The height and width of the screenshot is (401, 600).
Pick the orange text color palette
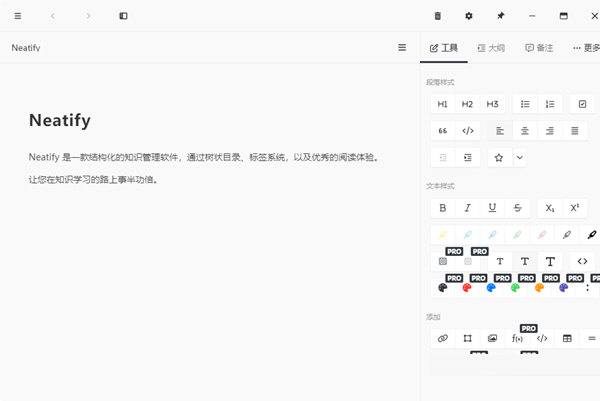click(540, 288)
